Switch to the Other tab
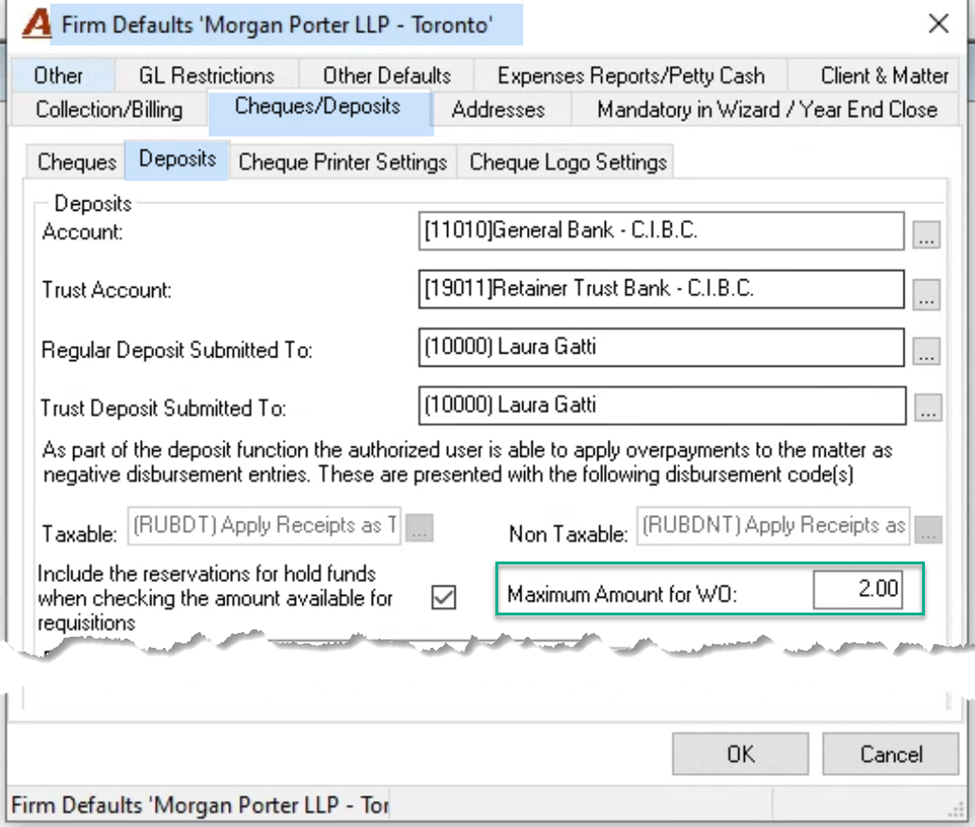The image size is (975, 827). [x=58, y=75]
